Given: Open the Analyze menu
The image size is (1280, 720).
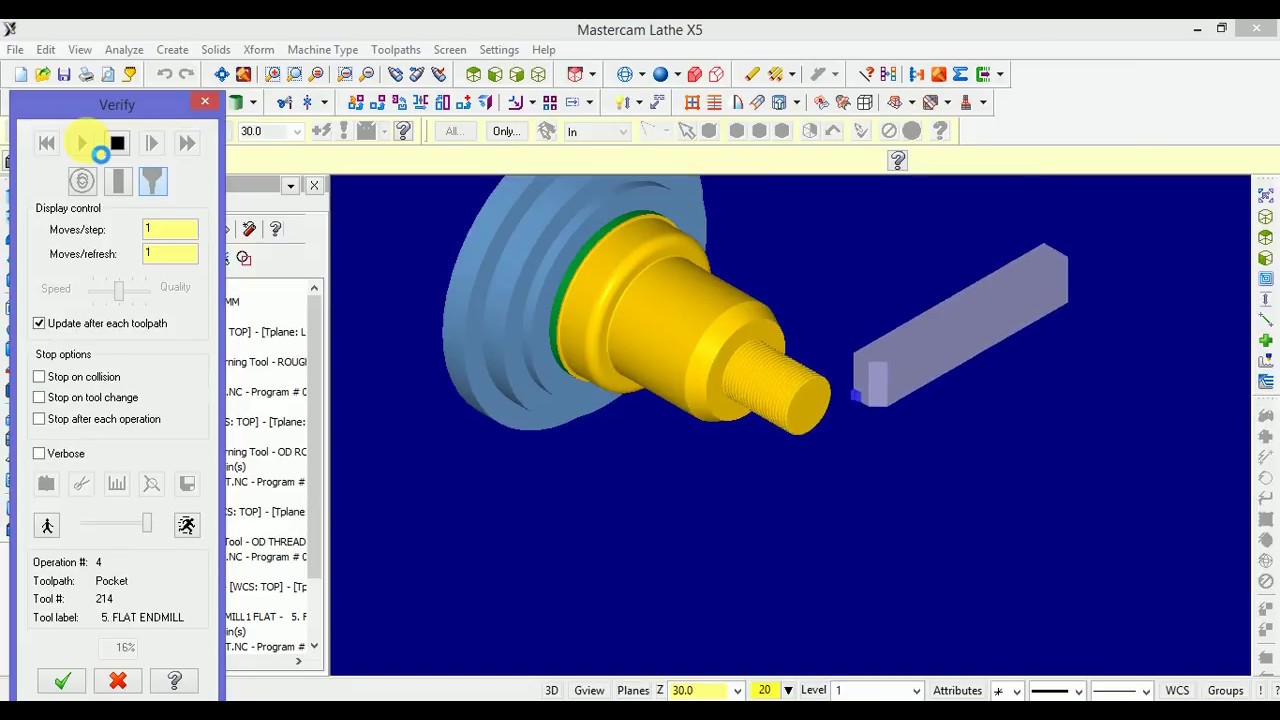Looking at the screenshot, I should pyautogui.click(x=124, y=50).
